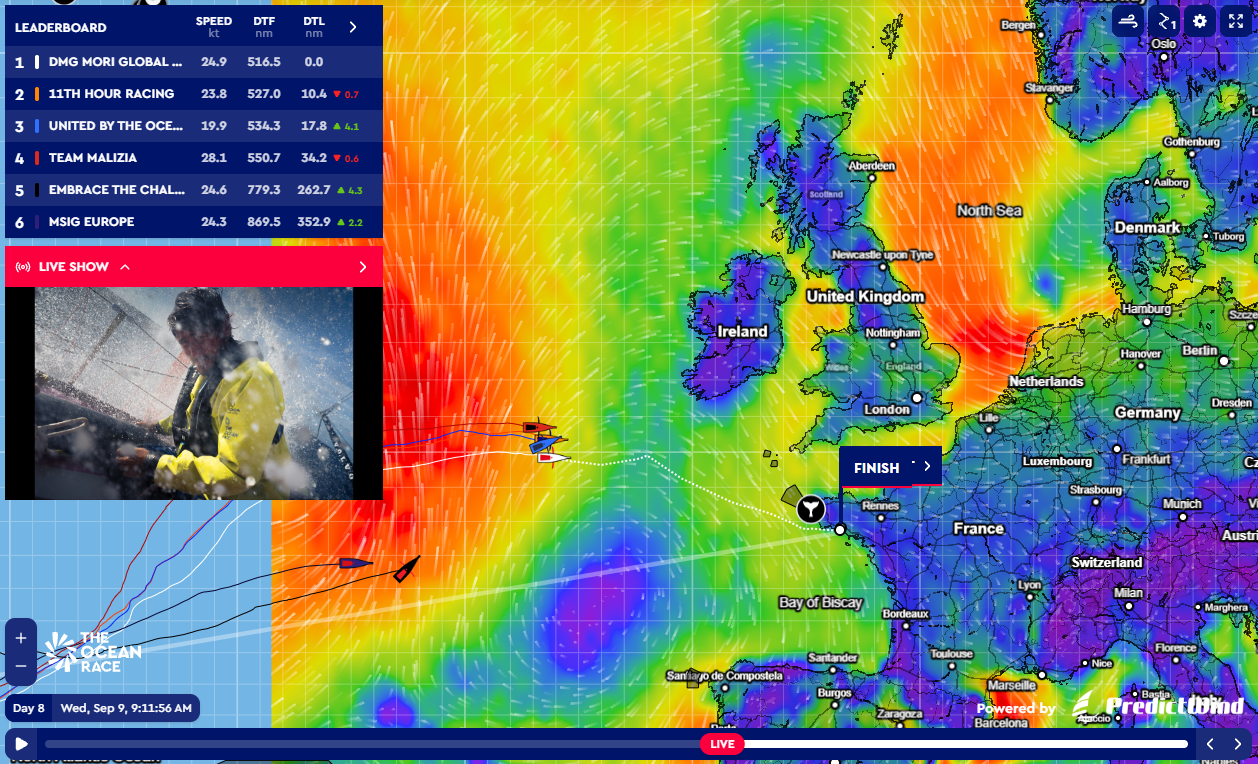
Task: Expand the Finish marker details
Action: click(x=927, y=466)
